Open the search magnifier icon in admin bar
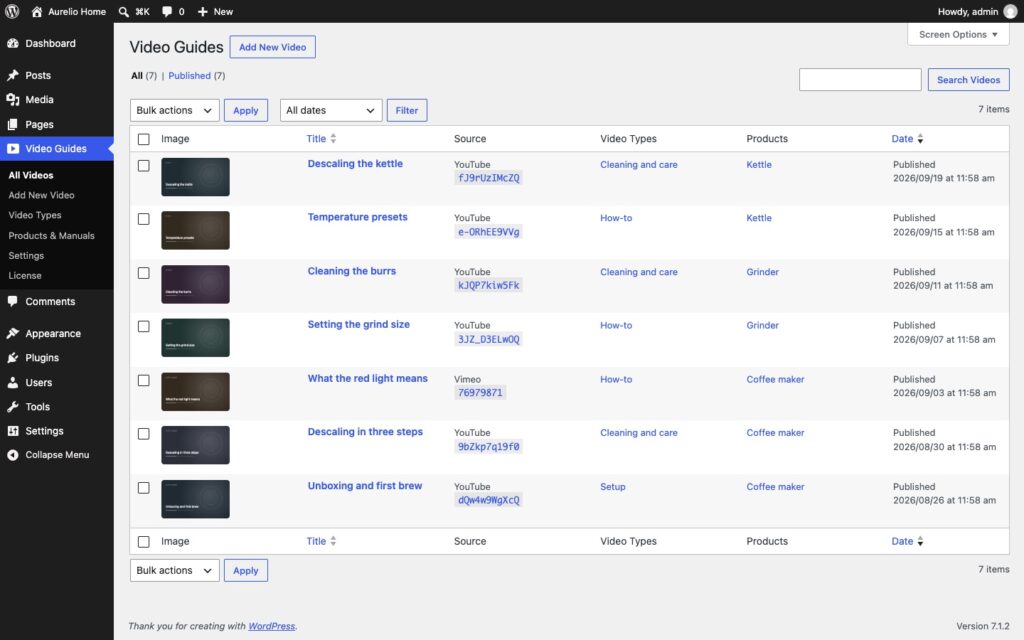The height and width of the screenshot is (640, 1024). click(x=123, y=11)
